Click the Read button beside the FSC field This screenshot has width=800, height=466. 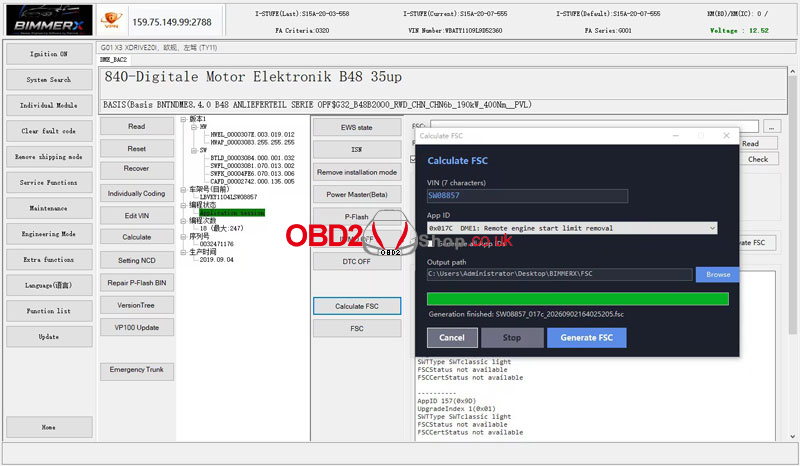(x=758, y=143)
